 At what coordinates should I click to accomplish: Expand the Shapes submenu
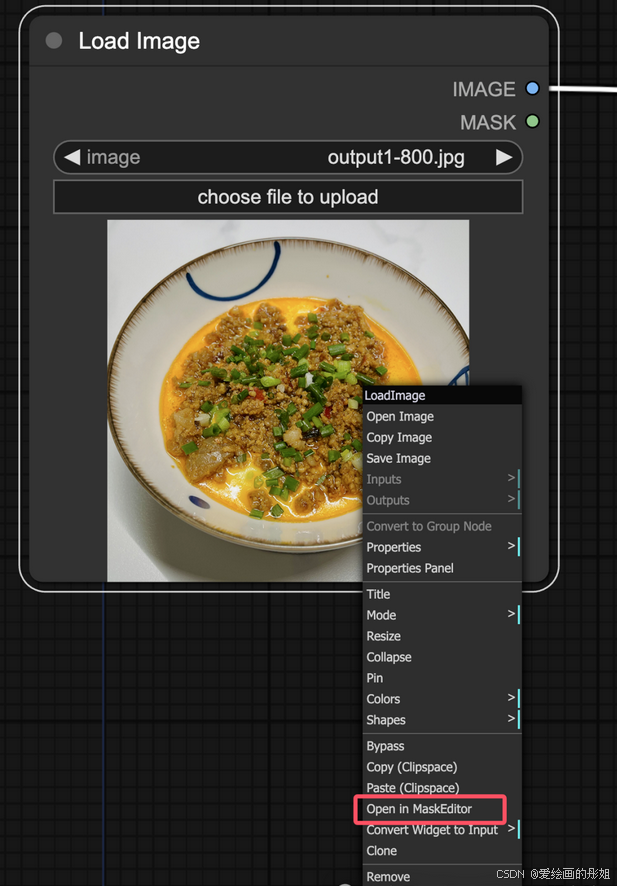441,719
